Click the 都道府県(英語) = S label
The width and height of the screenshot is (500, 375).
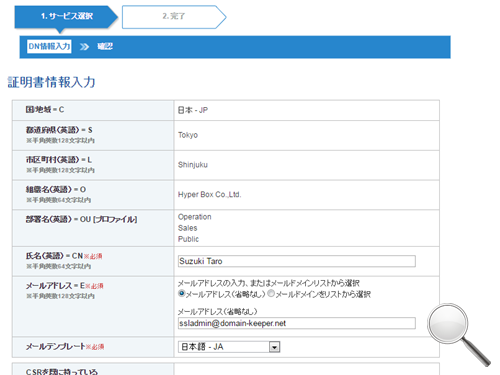59,130
